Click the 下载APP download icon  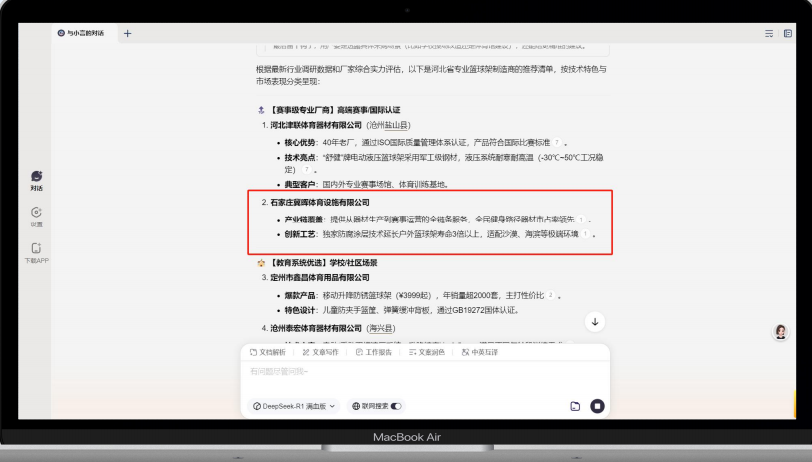click(x=36, y=250)
